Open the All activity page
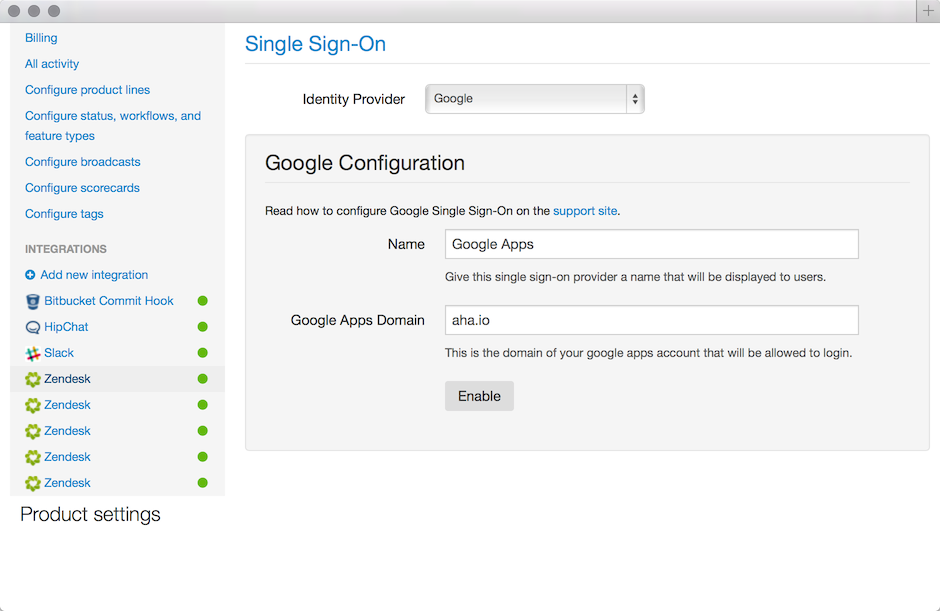The width and height of the screenshot is (940, 611). [52, 64]
